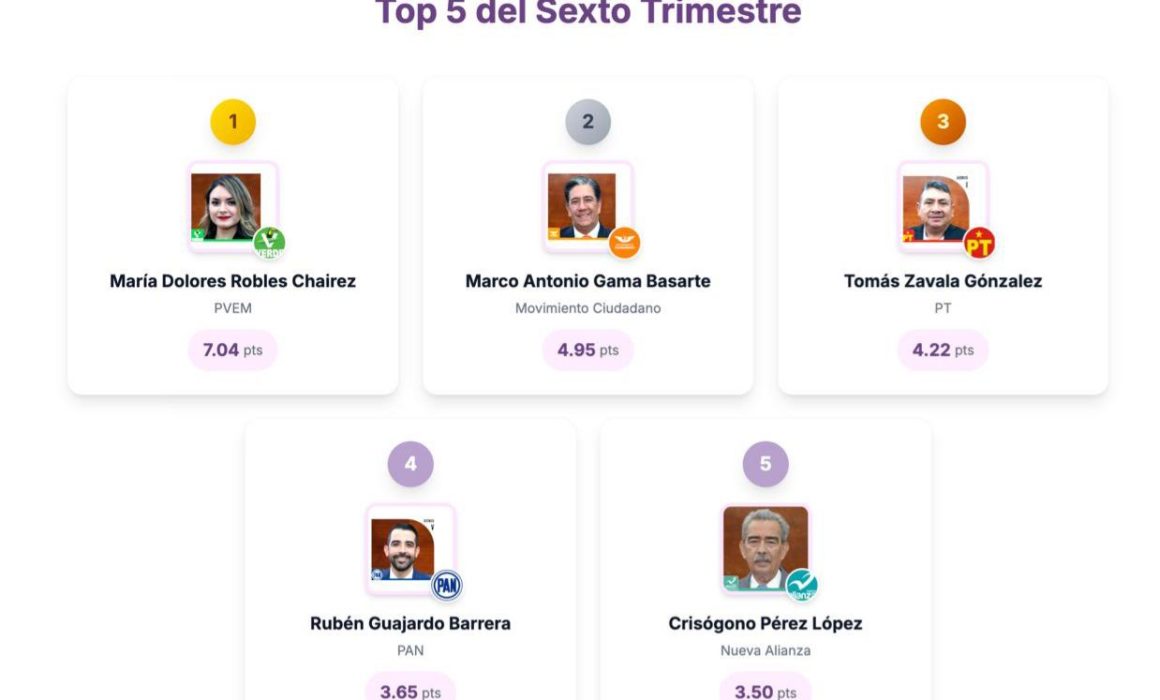Click the red PT party logo badge

coord(979,243)
